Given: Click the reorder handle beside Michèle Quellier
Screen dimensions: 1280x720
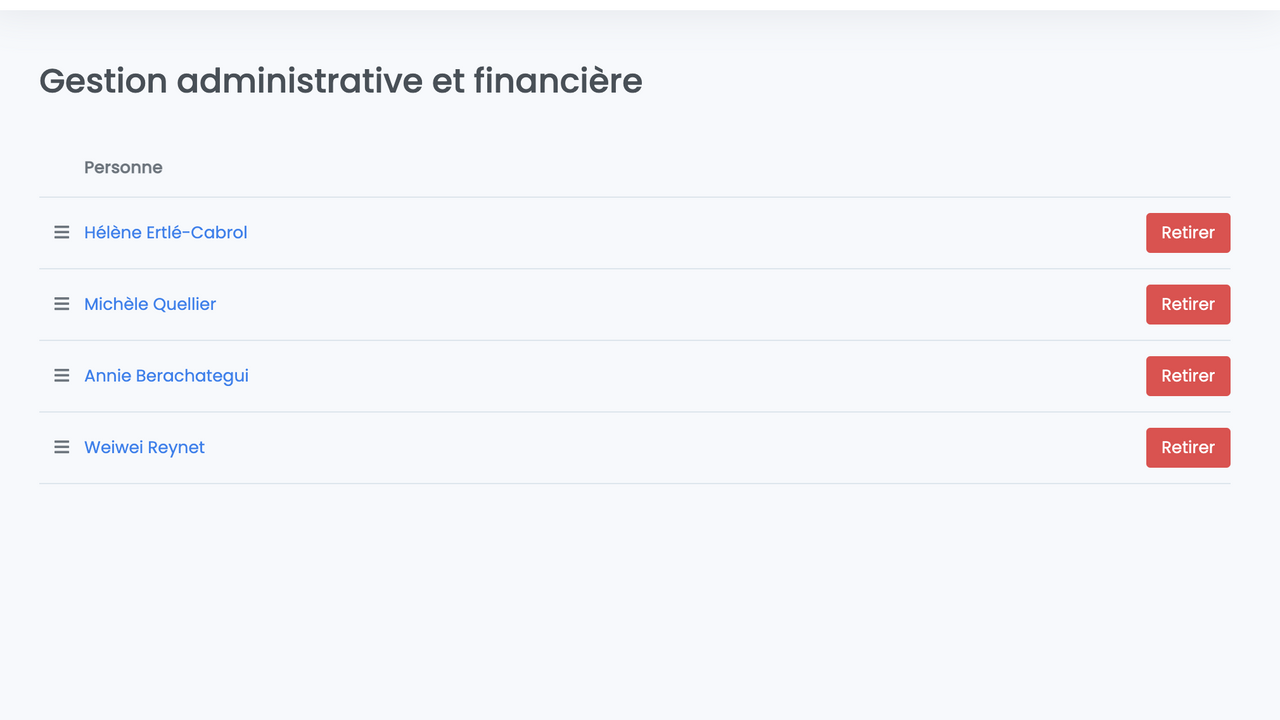Looking at the screenshot, I should tap(62, 304).
